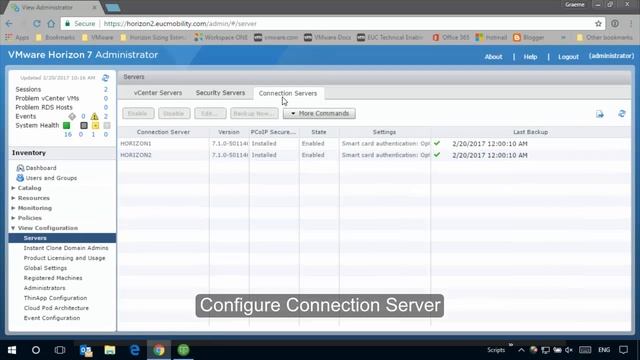Open the Other bookmarks folder

coord(605,37)
